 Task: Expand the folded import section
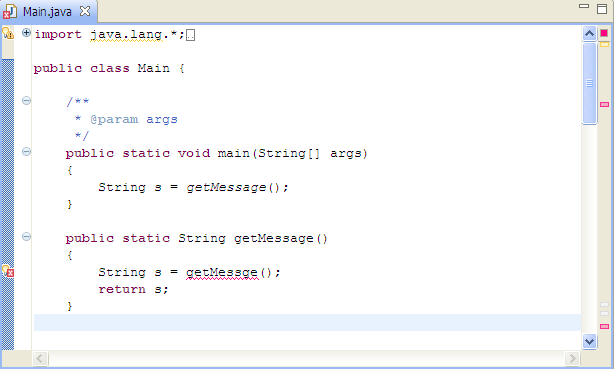26,33
